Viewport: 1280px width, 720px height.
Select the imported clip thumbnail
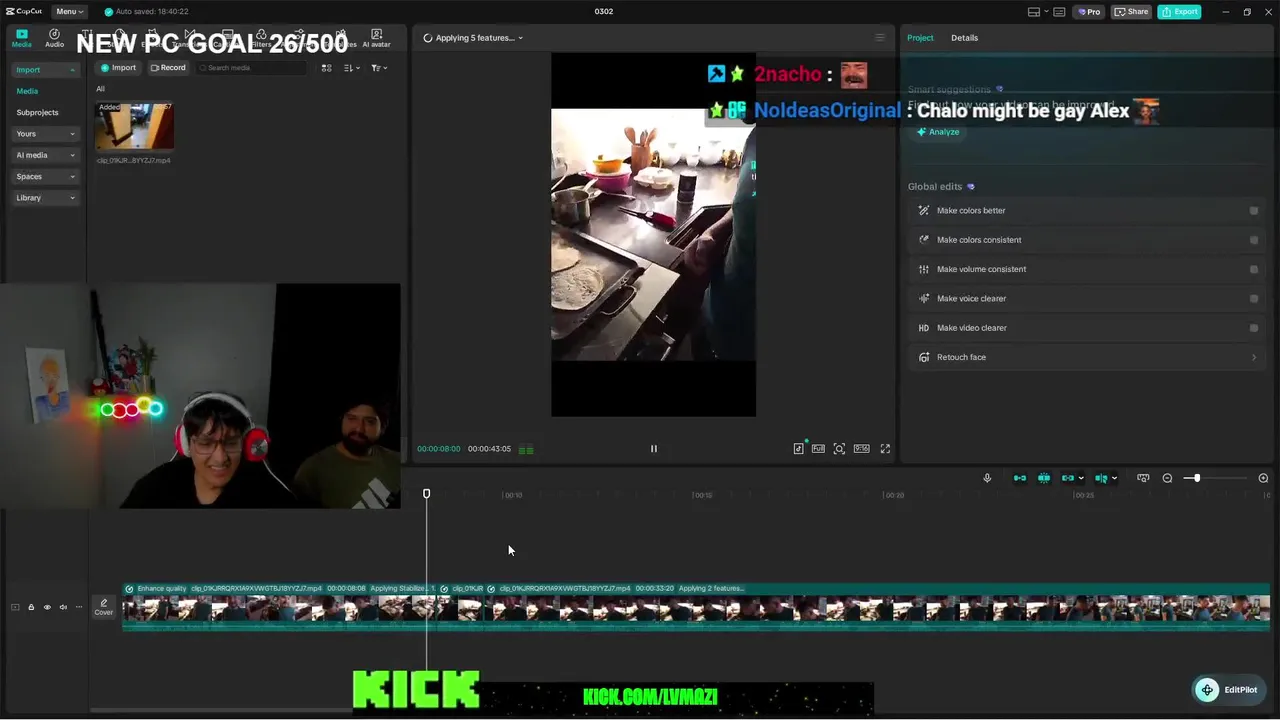tap(134, 127)
